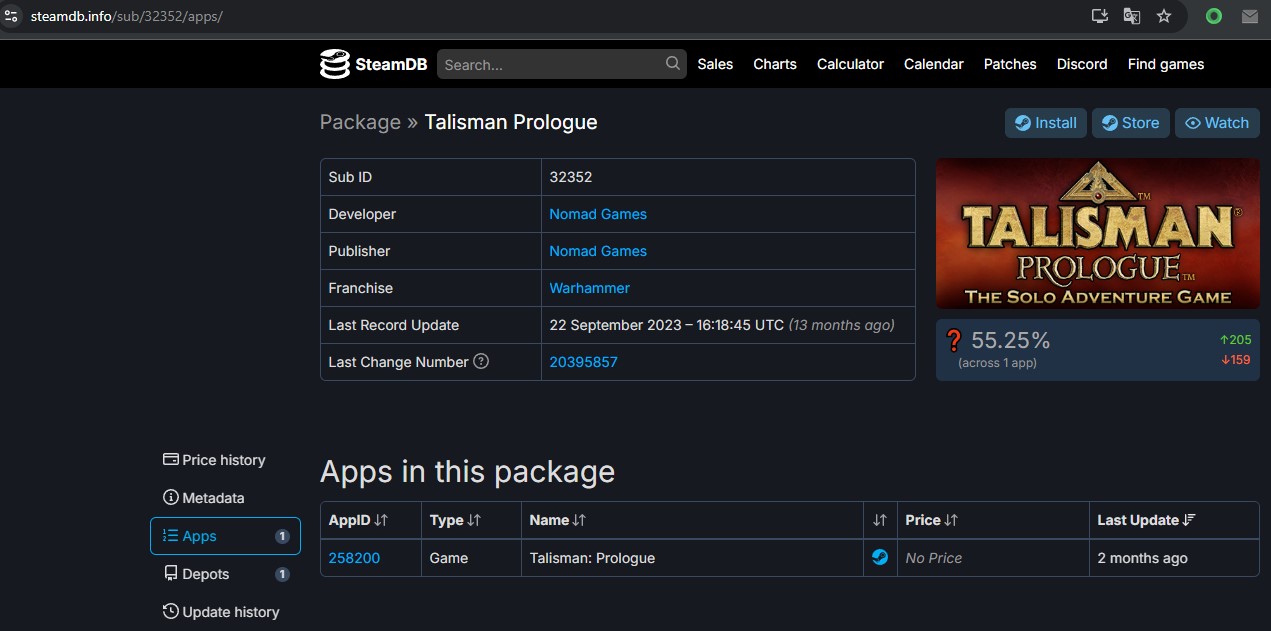The image size is (1271, 631).
Task: Open site information icon in address bar
Action: click(x=12, y=16)
